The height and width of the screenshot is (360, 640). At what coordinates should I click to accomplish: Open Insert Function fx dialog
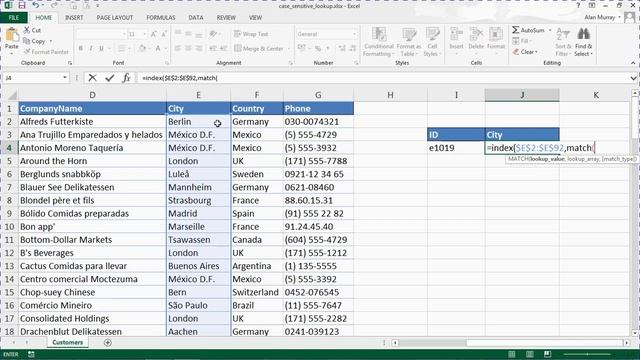127,78
